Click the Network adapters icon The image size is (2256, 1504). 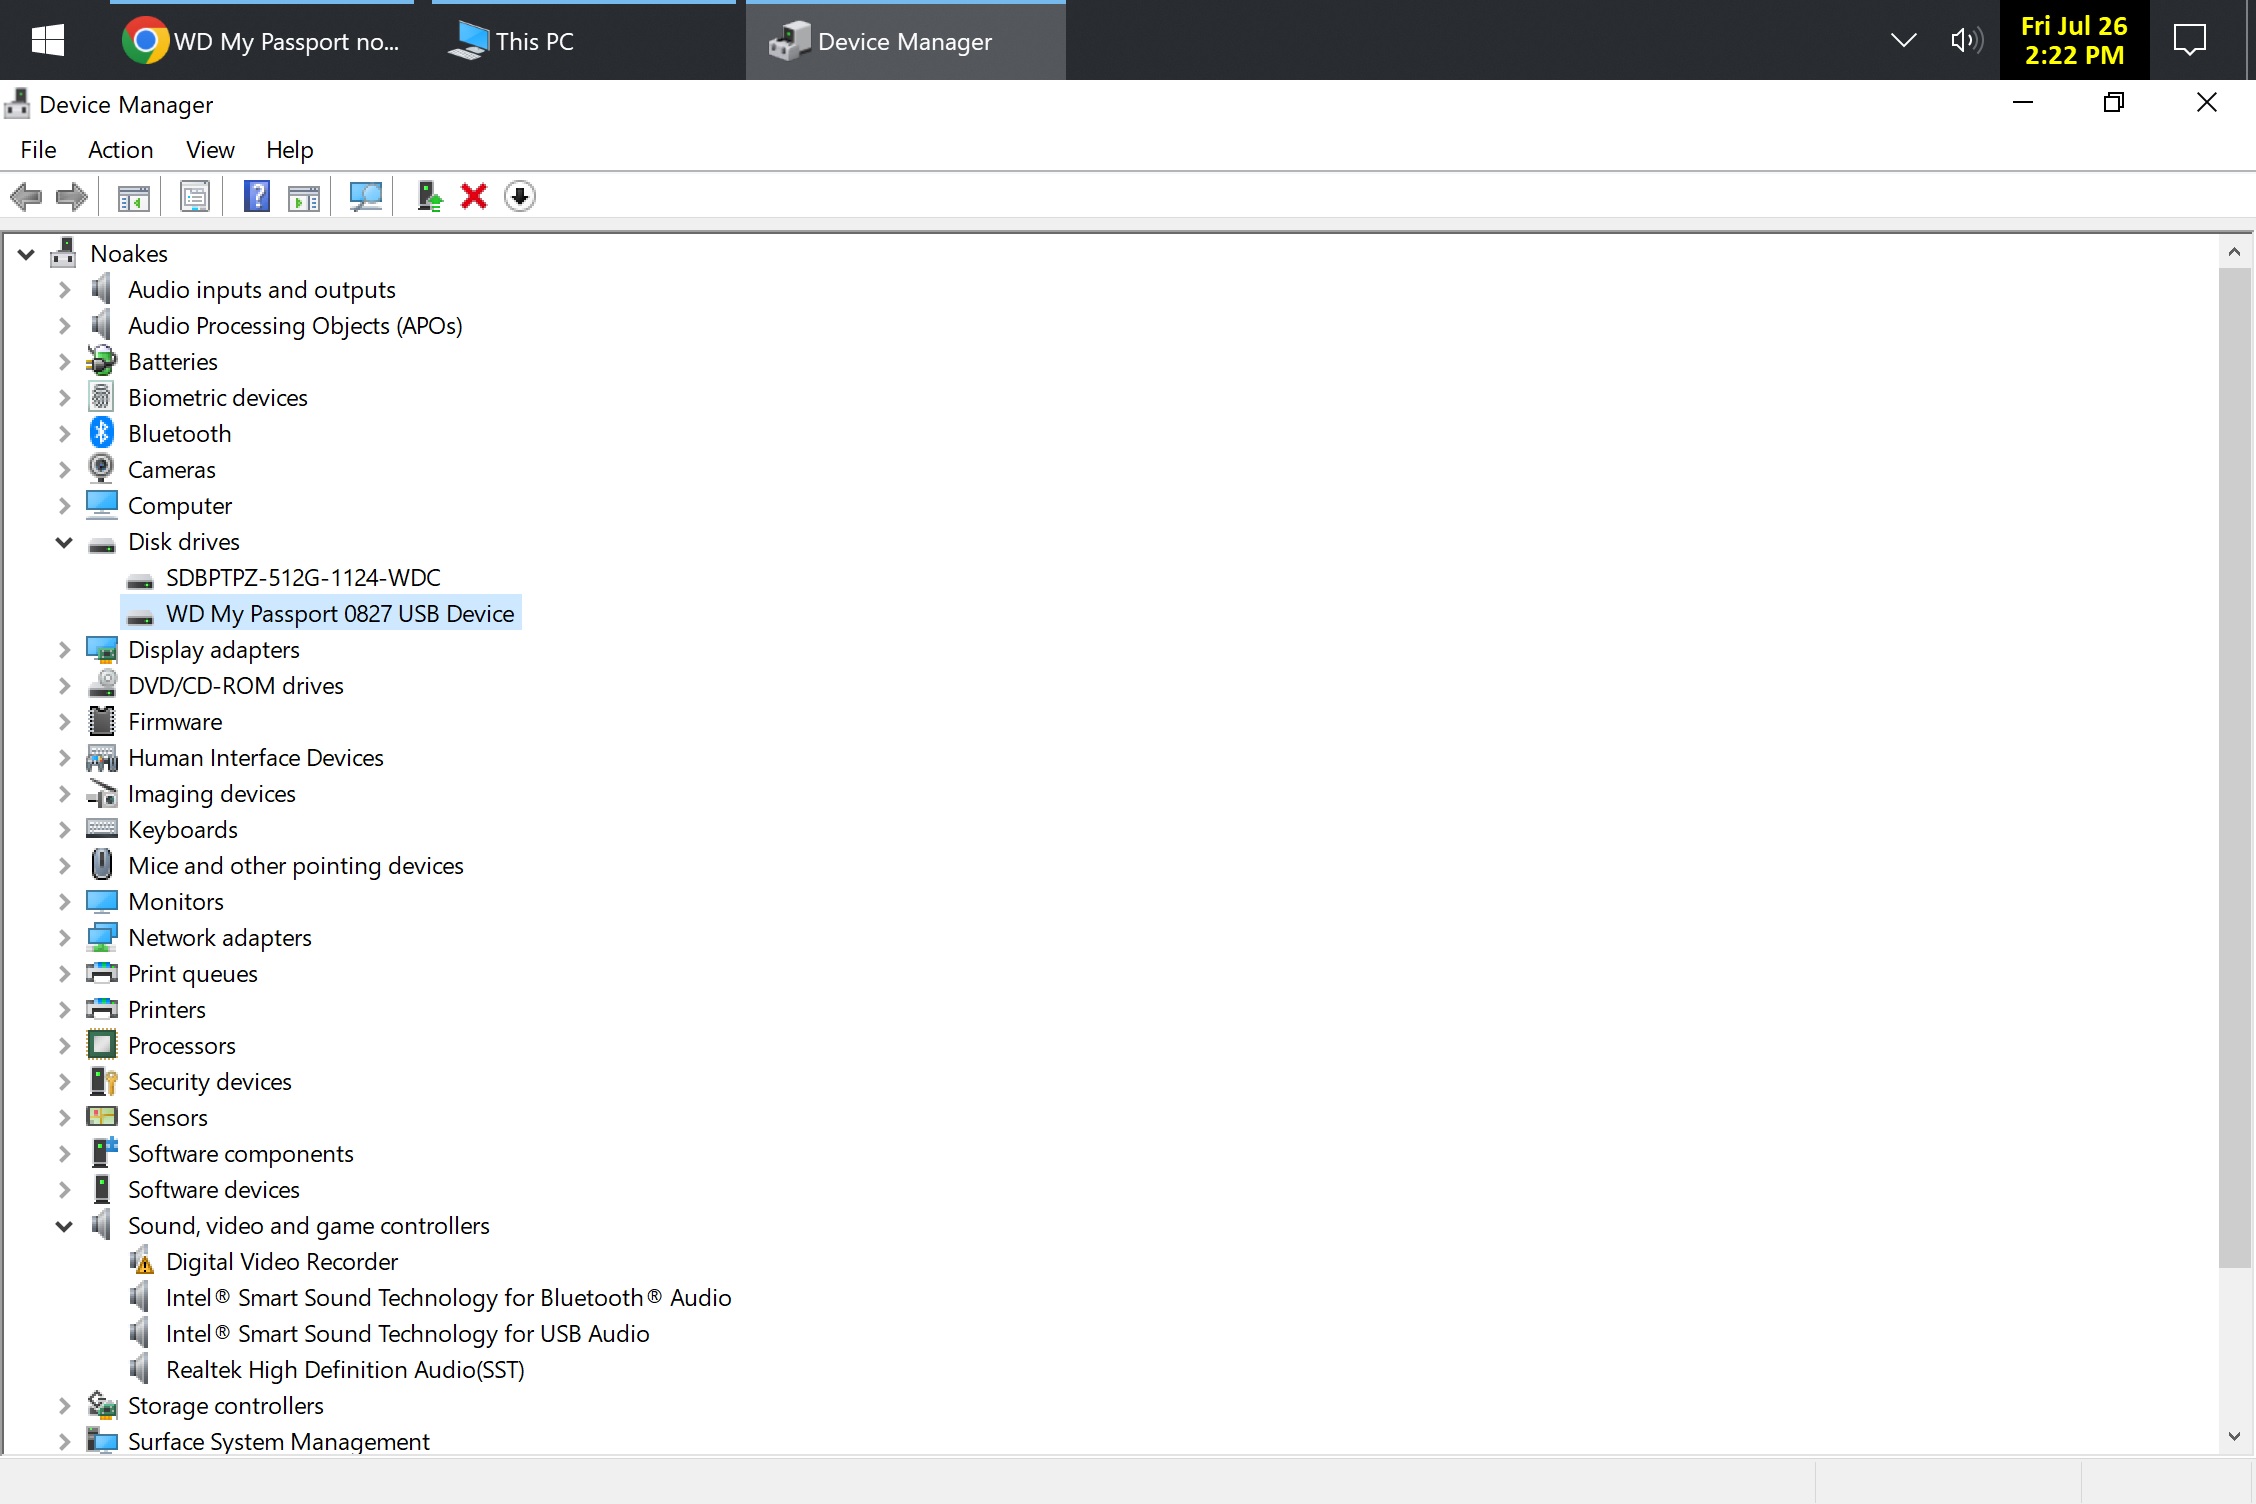pos(102,937)
